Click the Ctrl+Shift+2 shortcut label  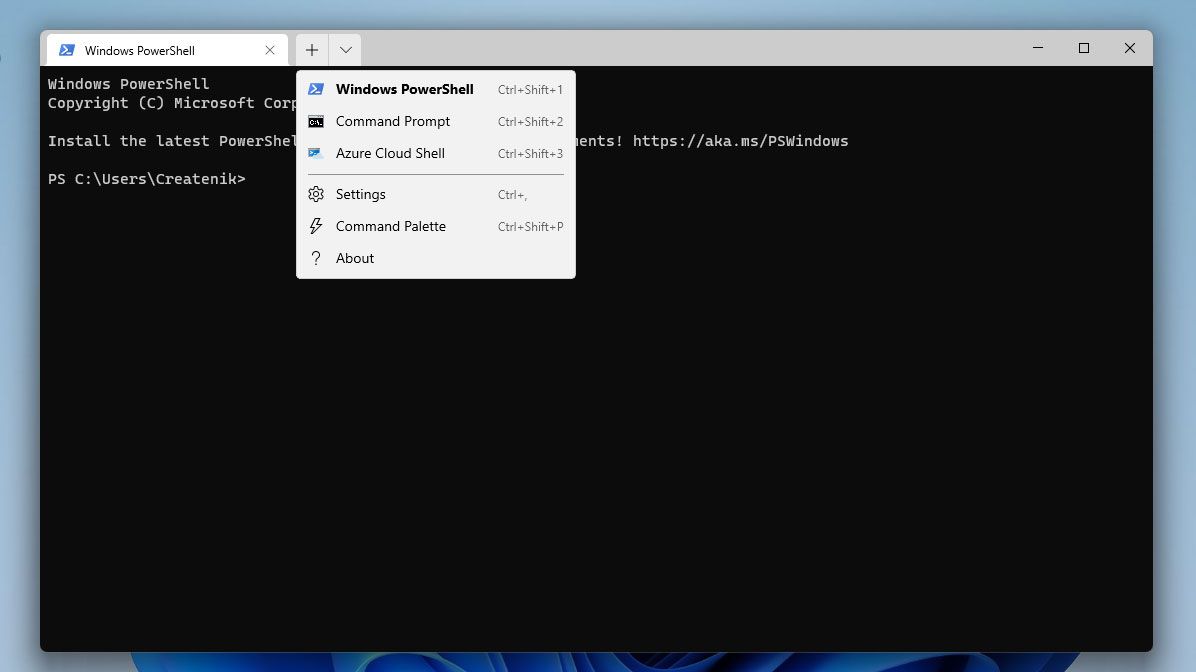pyautogui.click(x=530, y=122)
